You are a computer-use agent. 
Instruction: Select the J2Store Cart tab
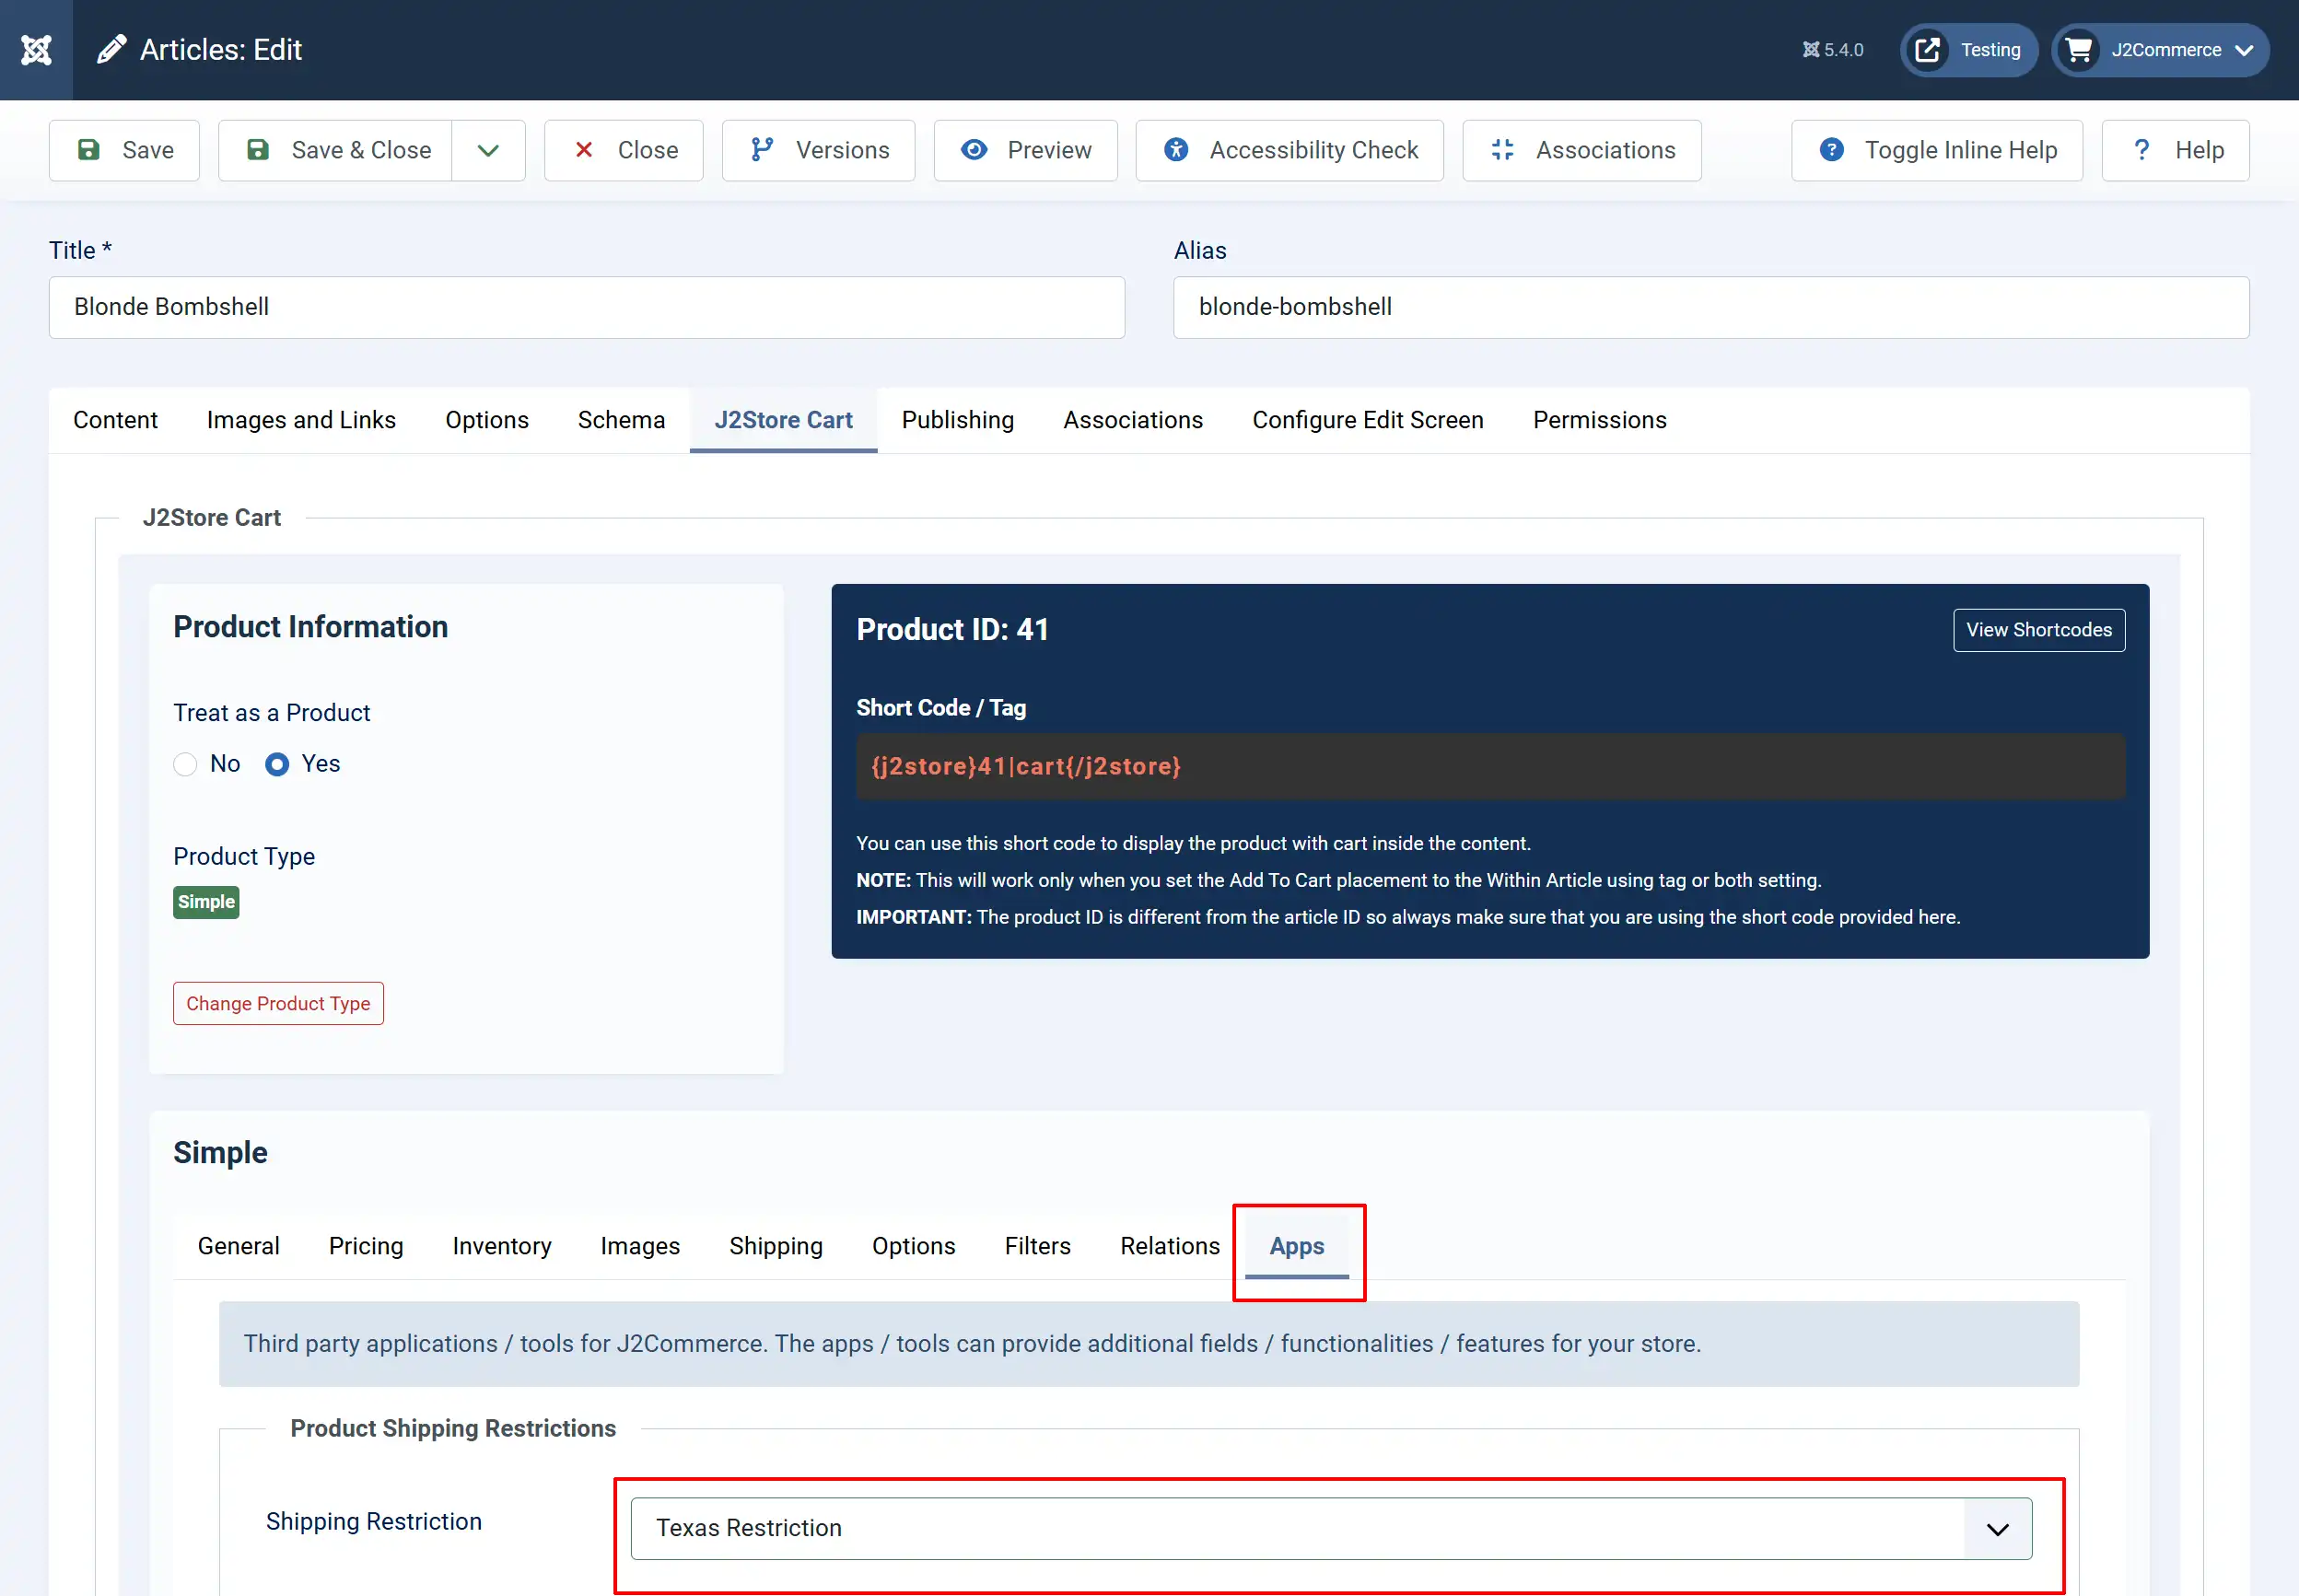coord(783,420)
